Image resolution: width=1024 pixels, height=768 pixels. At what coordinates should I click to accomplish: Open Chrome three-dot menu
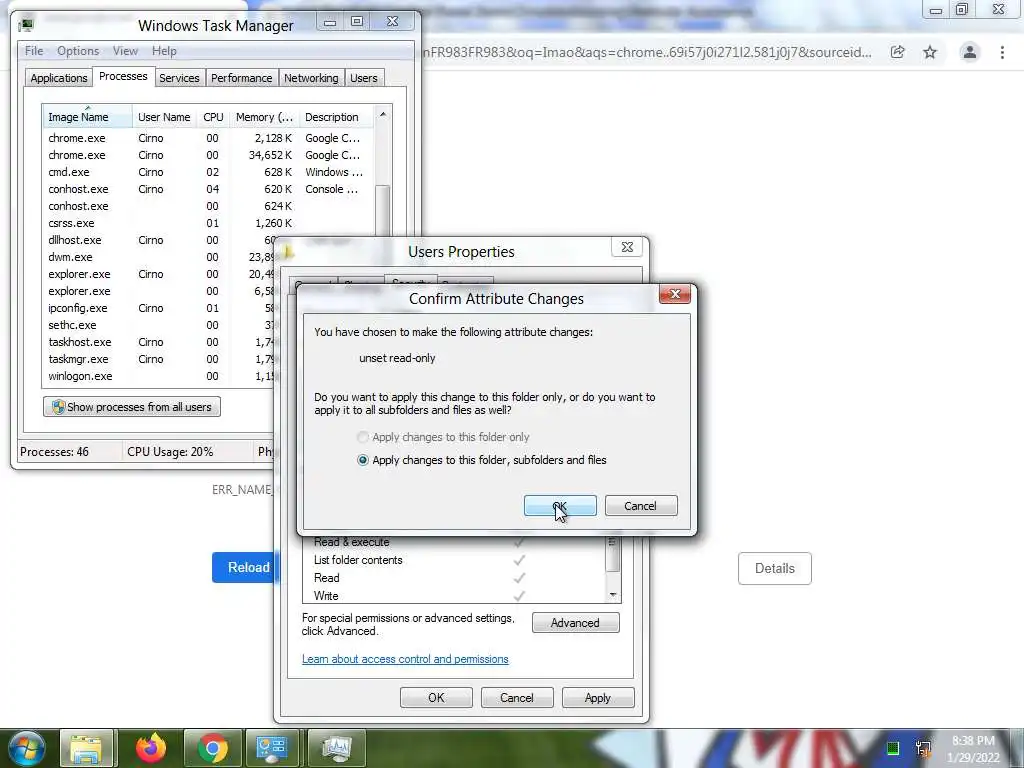click(1002, 52)
